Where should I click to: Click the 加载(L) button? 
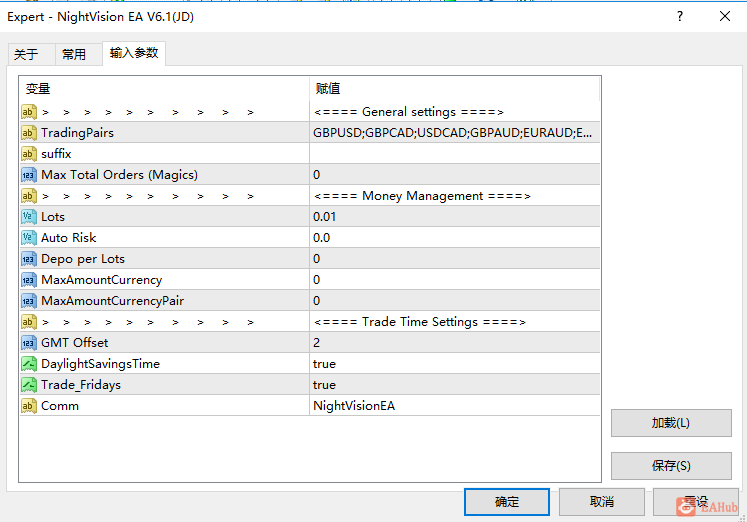click(x=671, y=423)
